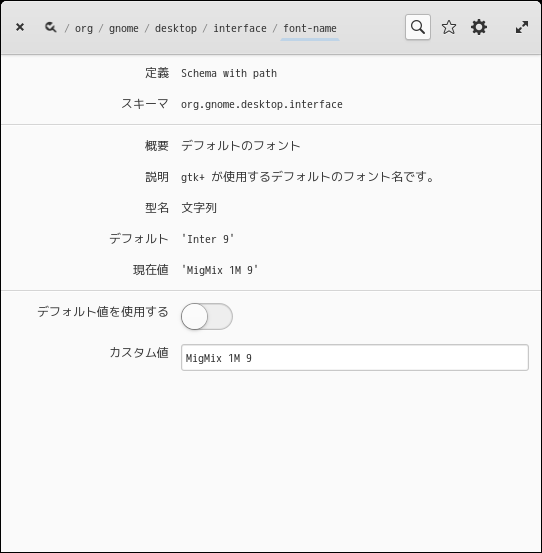Click the 'Schema with path' definition text

tap(229, 73)
